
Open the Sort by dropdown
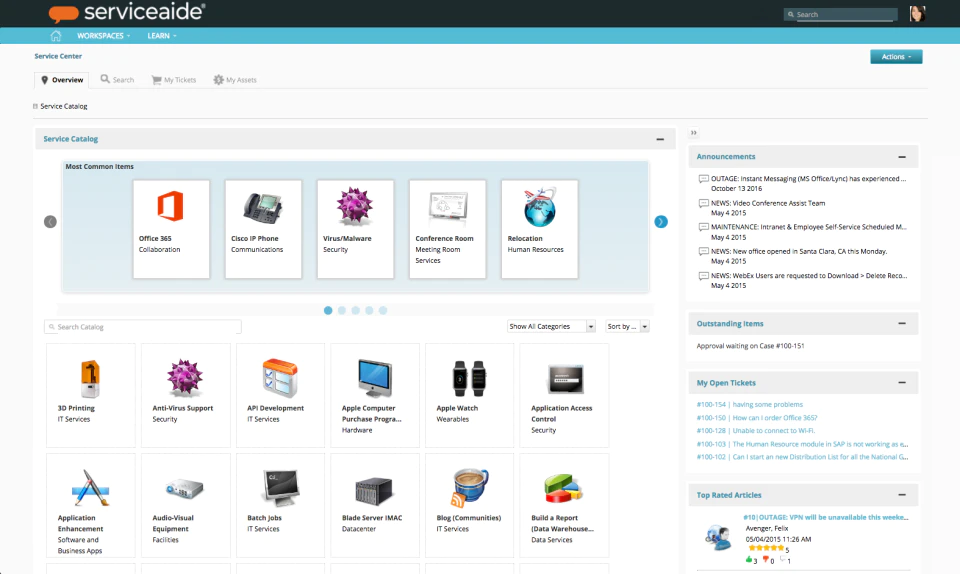pos(627,327)
